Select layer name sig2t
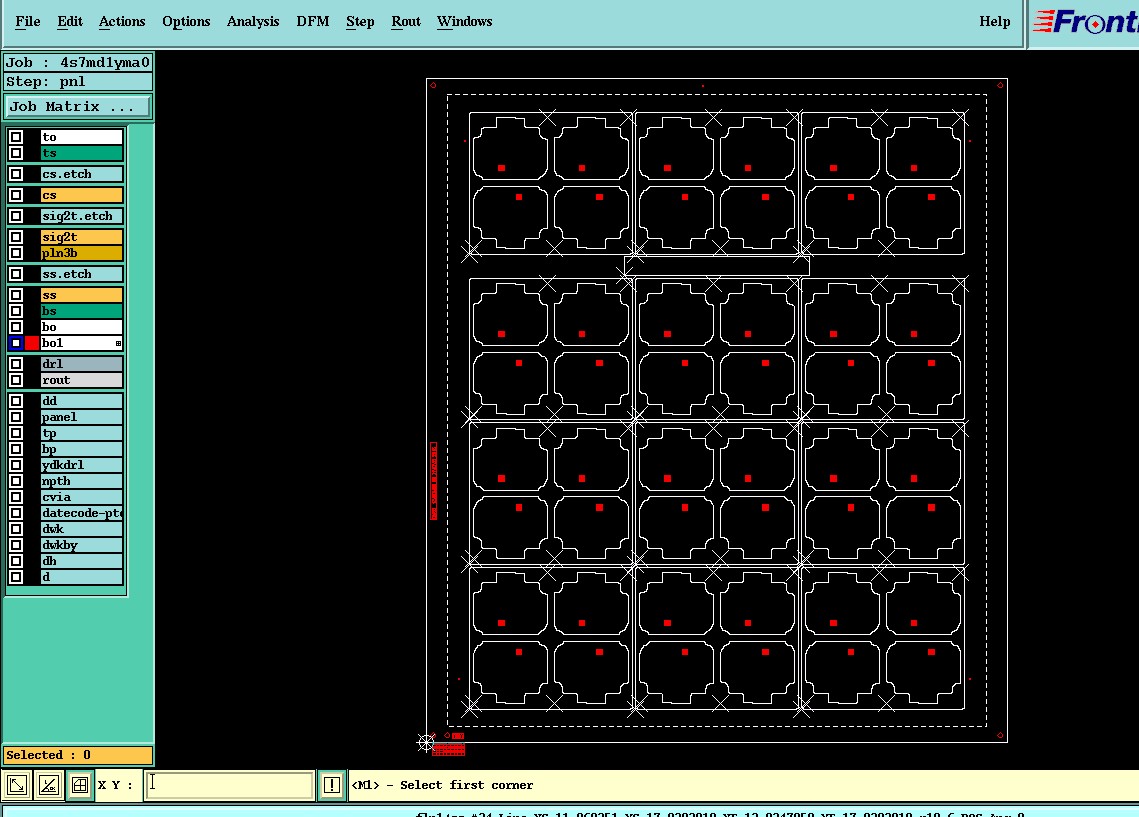1139x817 pixels. [81, 237]
